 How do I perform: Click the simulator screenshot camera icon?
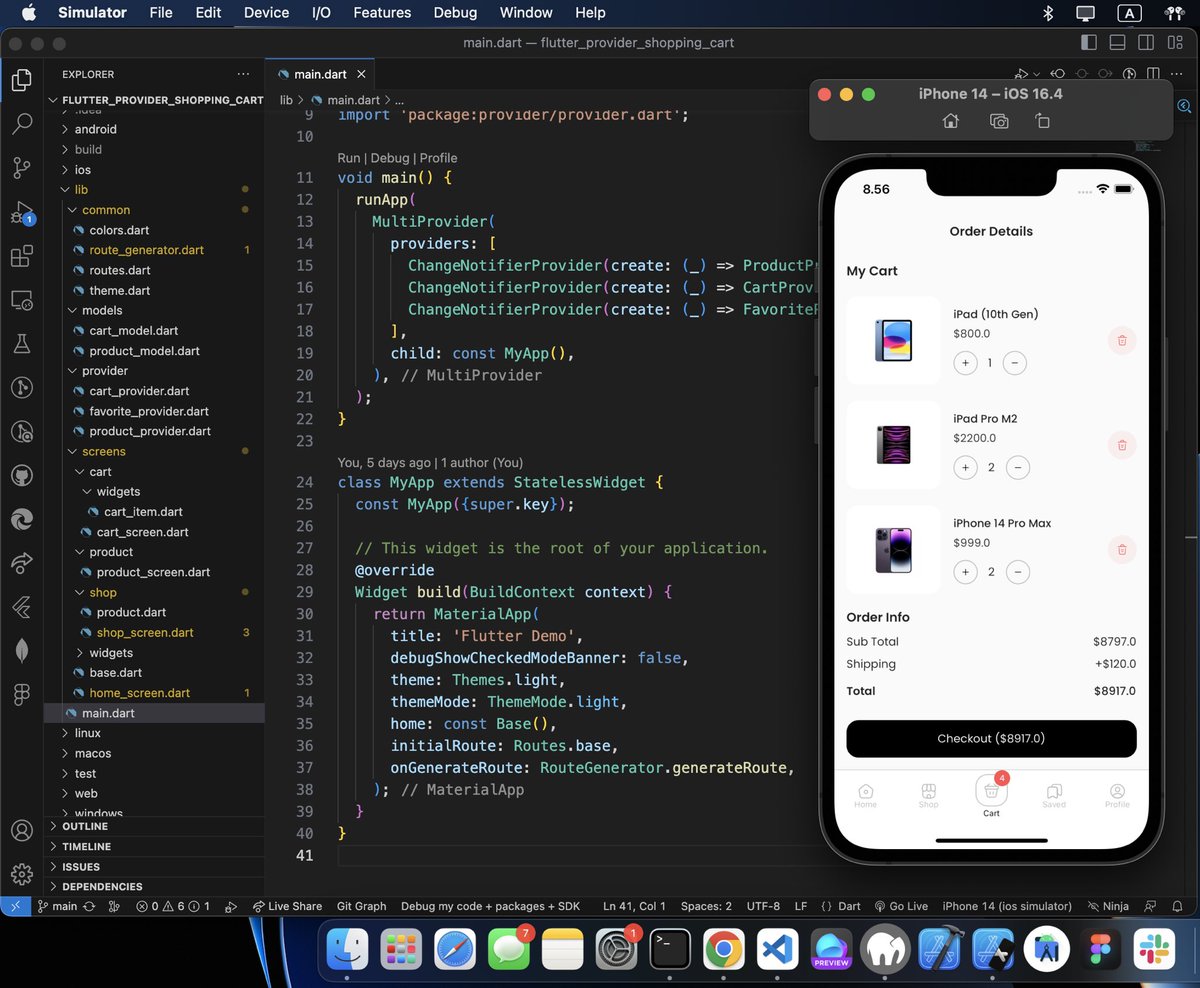tap(998, 121)
